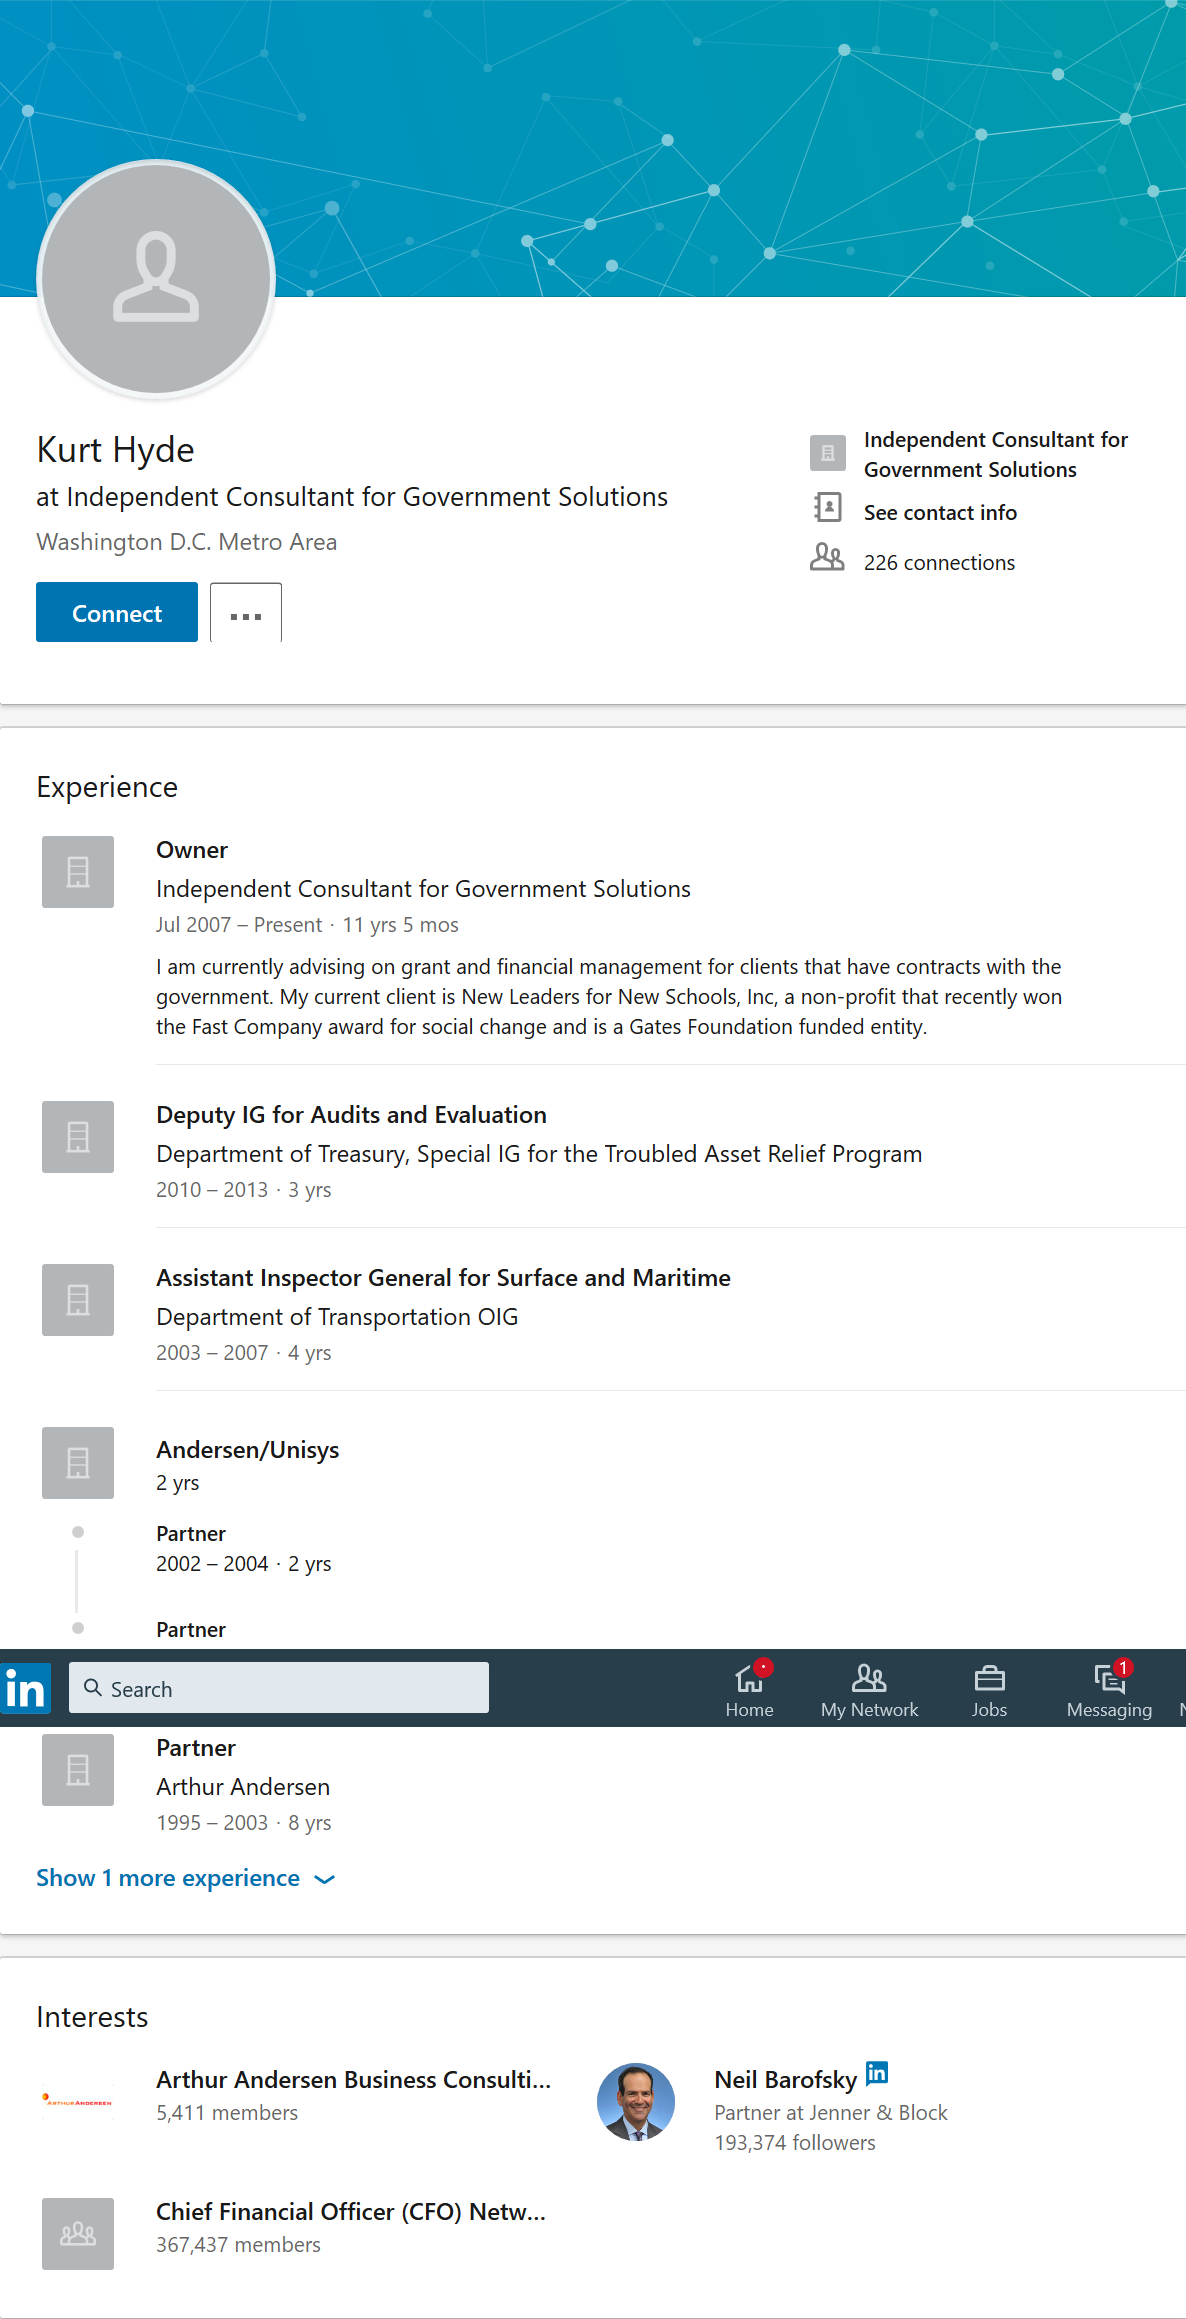Click the 193,374 followers text
This screenshot has height=2319, width=1186.
pyautogui.click(x=795, y=2142)
